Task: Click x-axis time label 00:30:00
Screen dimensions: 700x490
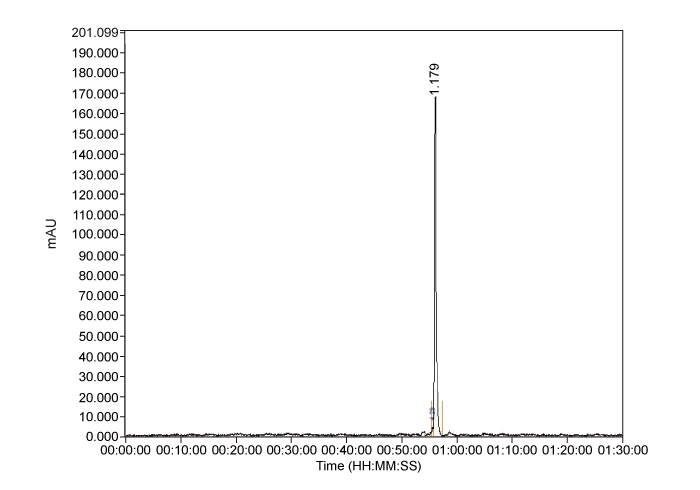Action: (x=291, y=450)
